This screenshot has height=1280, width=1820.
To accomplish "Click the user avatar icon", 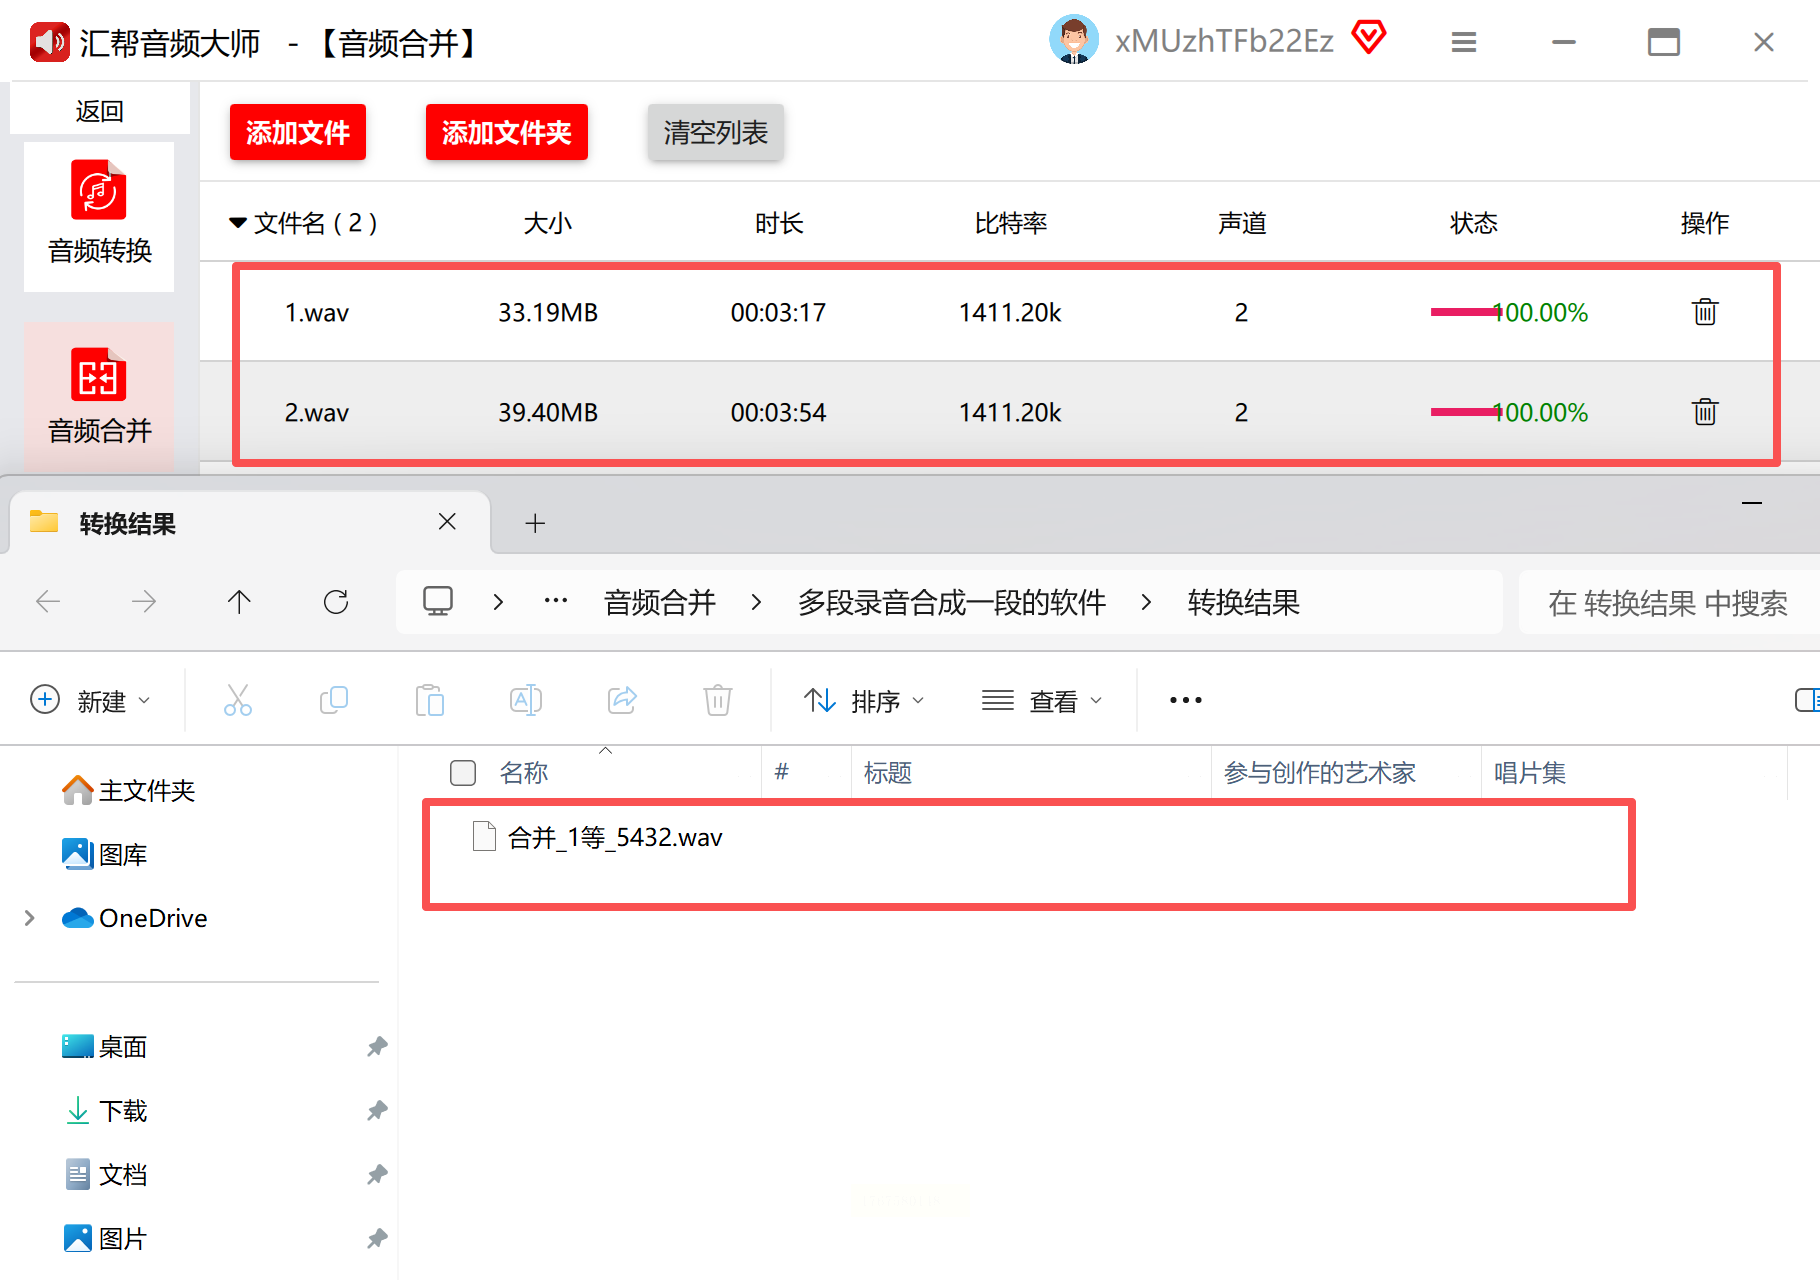I will 1073,41.
